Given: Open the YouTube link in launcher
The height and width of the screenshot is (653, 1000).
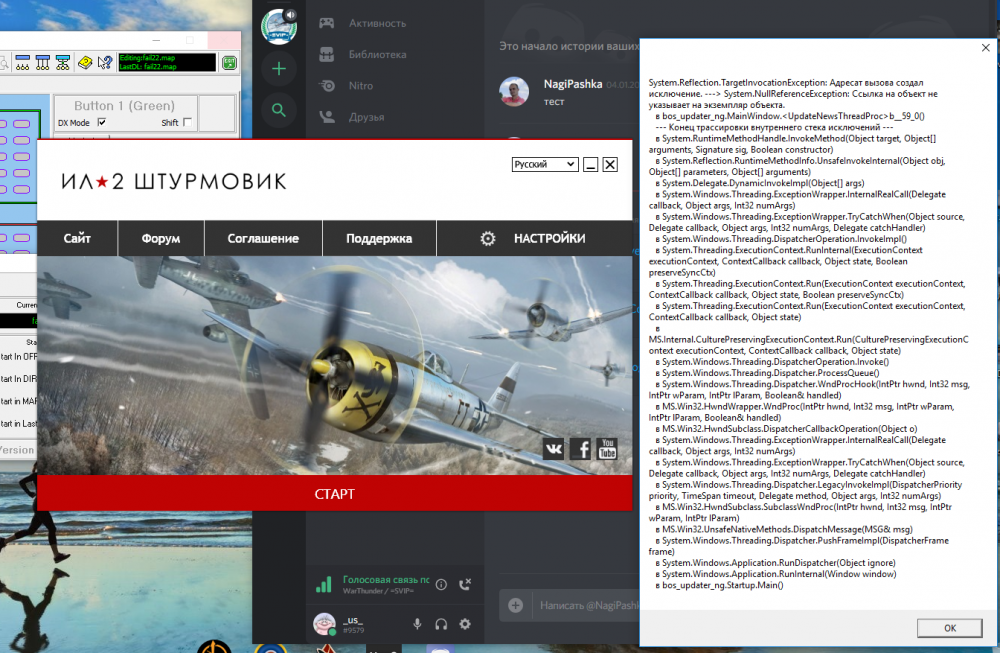Looking at the screenshot, I should [x=607, y=449].
